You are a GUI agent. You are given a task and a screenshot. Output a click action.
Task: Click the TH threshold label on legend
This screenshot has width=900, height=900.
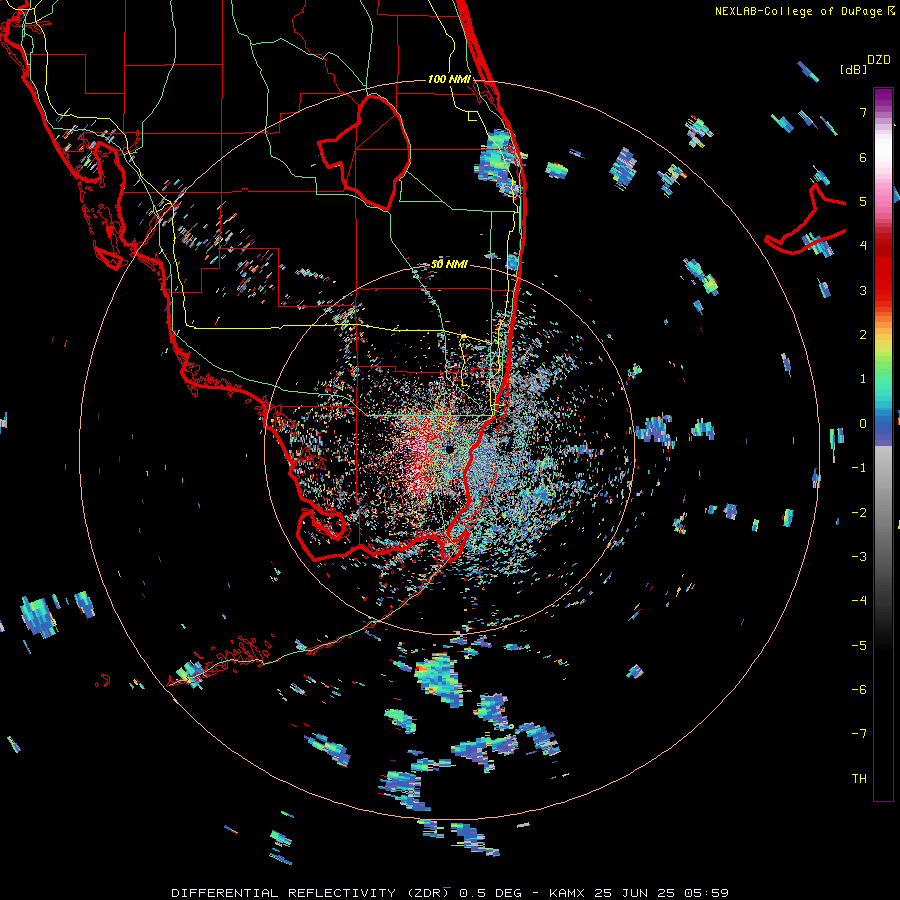pyautogui.click(x=859, y=779)
